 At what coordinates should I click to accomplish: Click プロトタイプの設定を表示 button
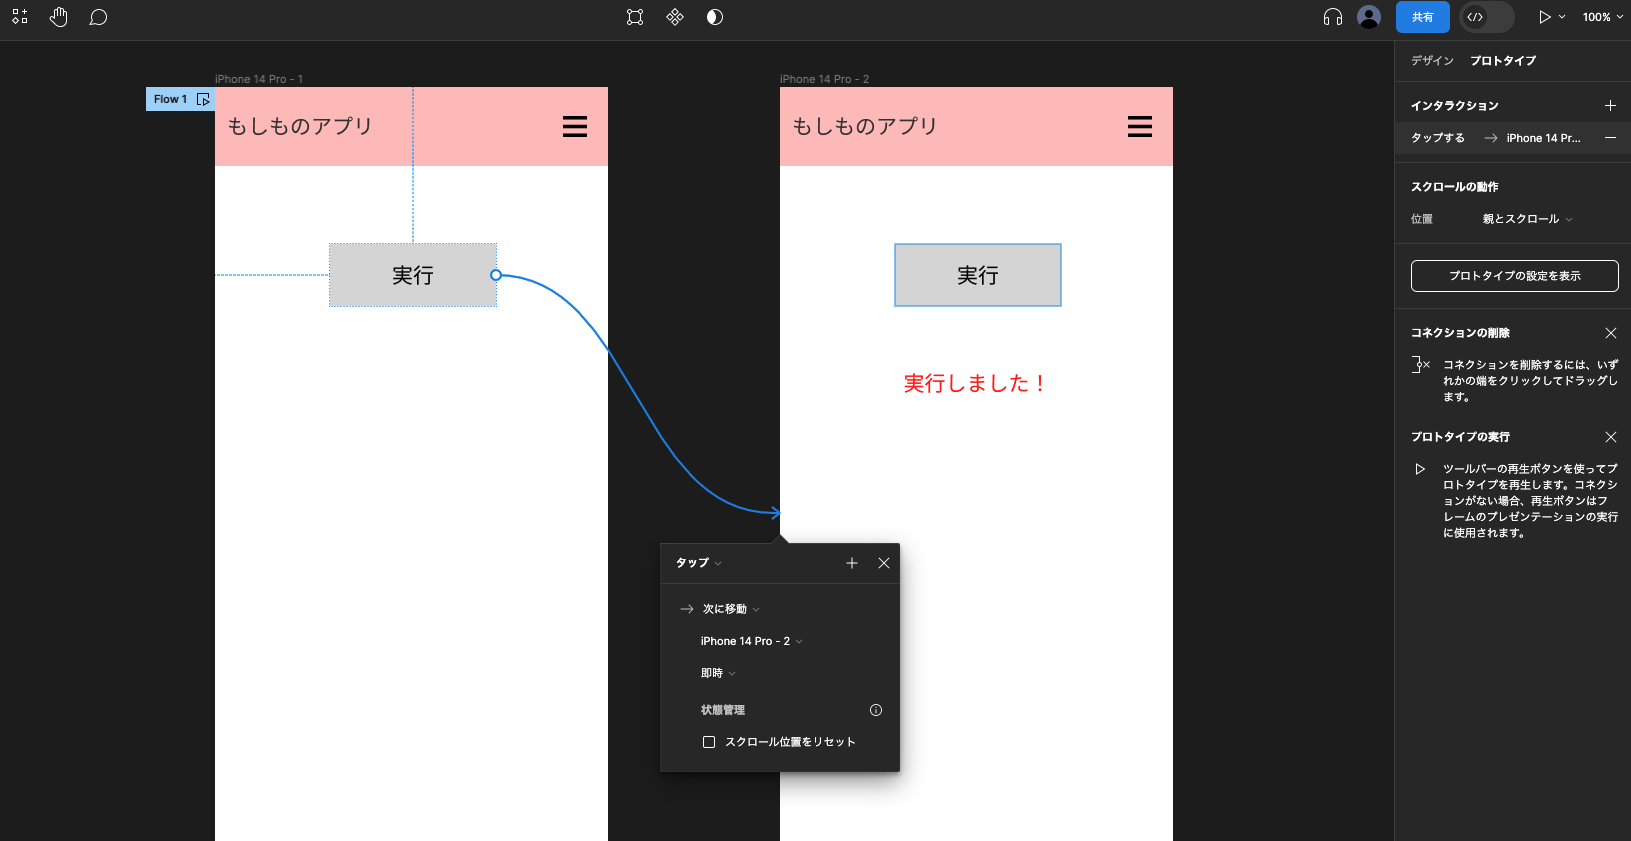pyautogui.click(x=1514, y=276)
